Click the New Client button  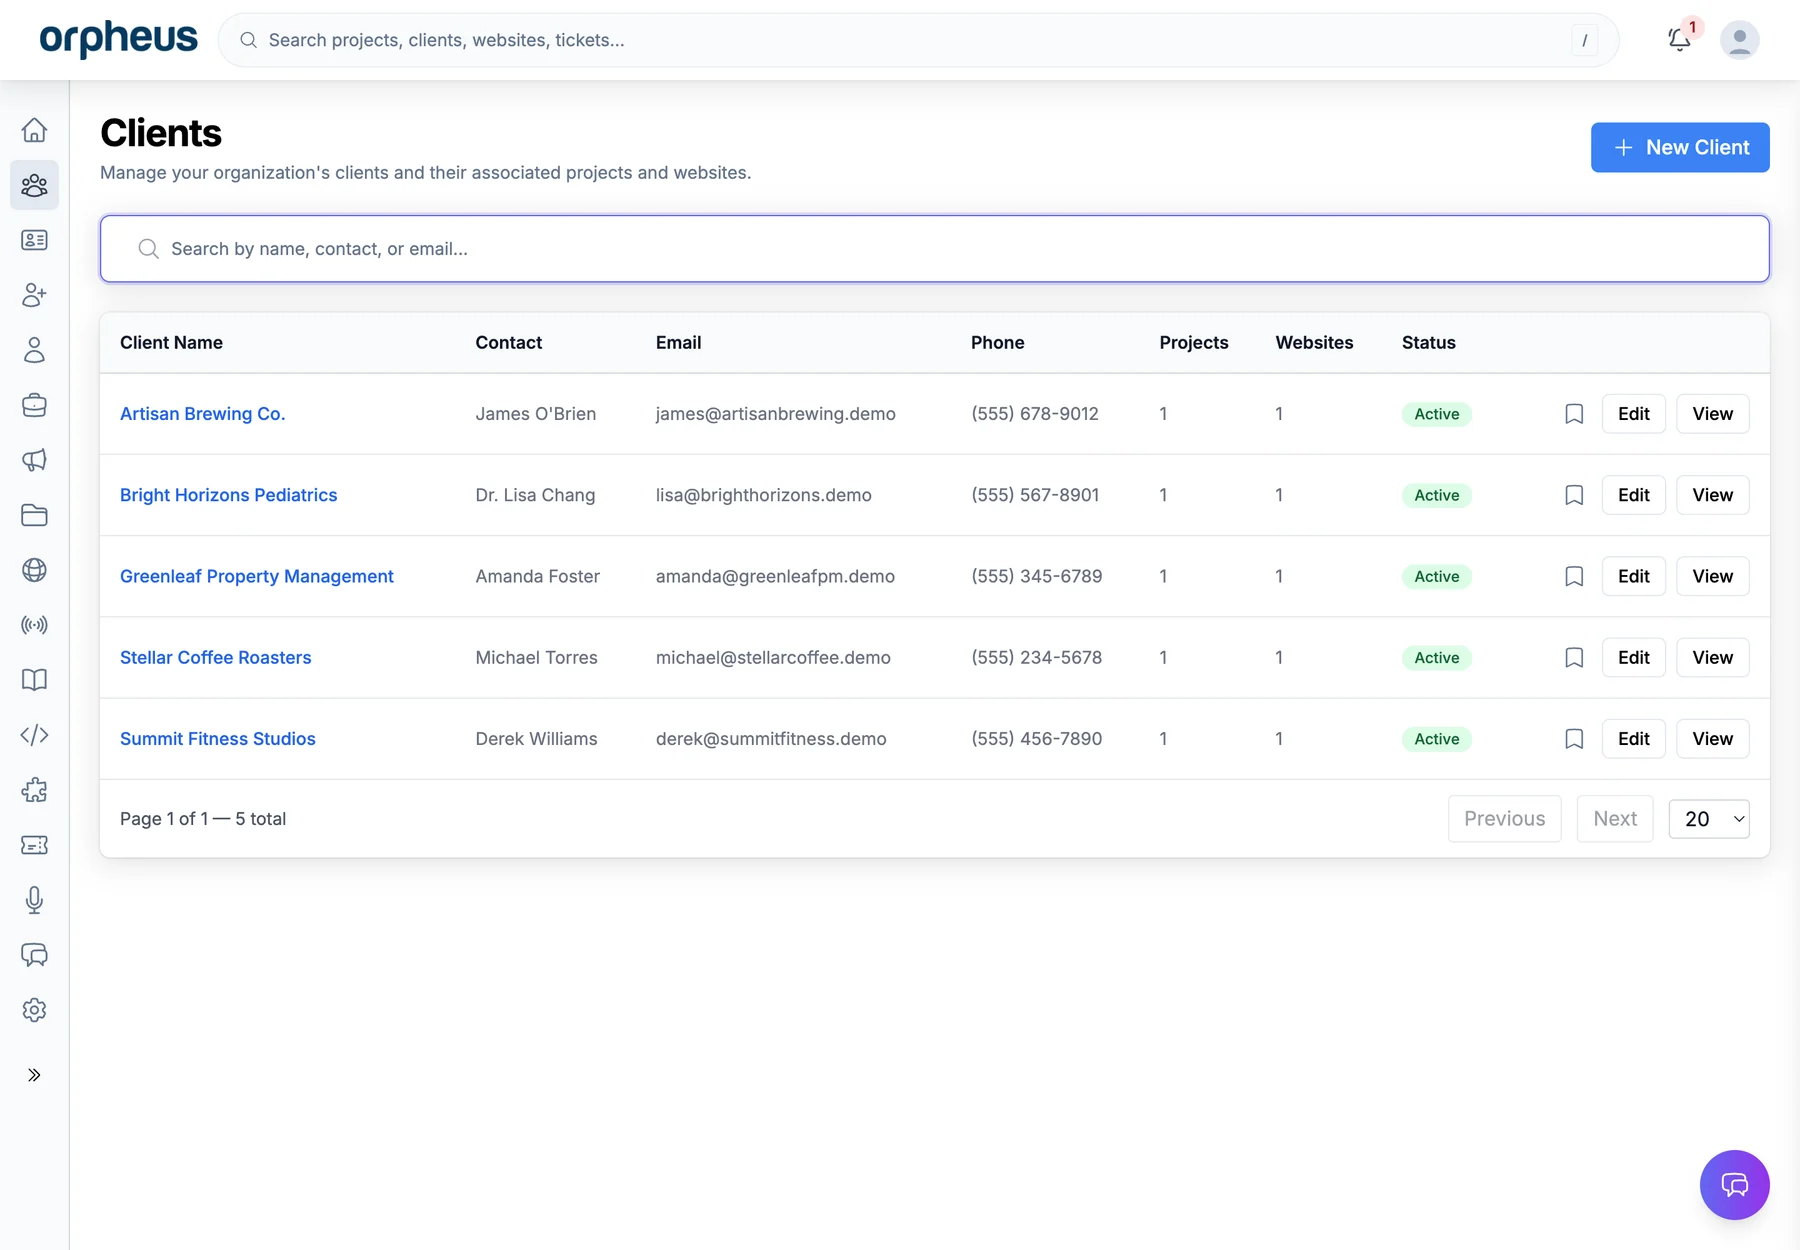tap(1680, 147)
